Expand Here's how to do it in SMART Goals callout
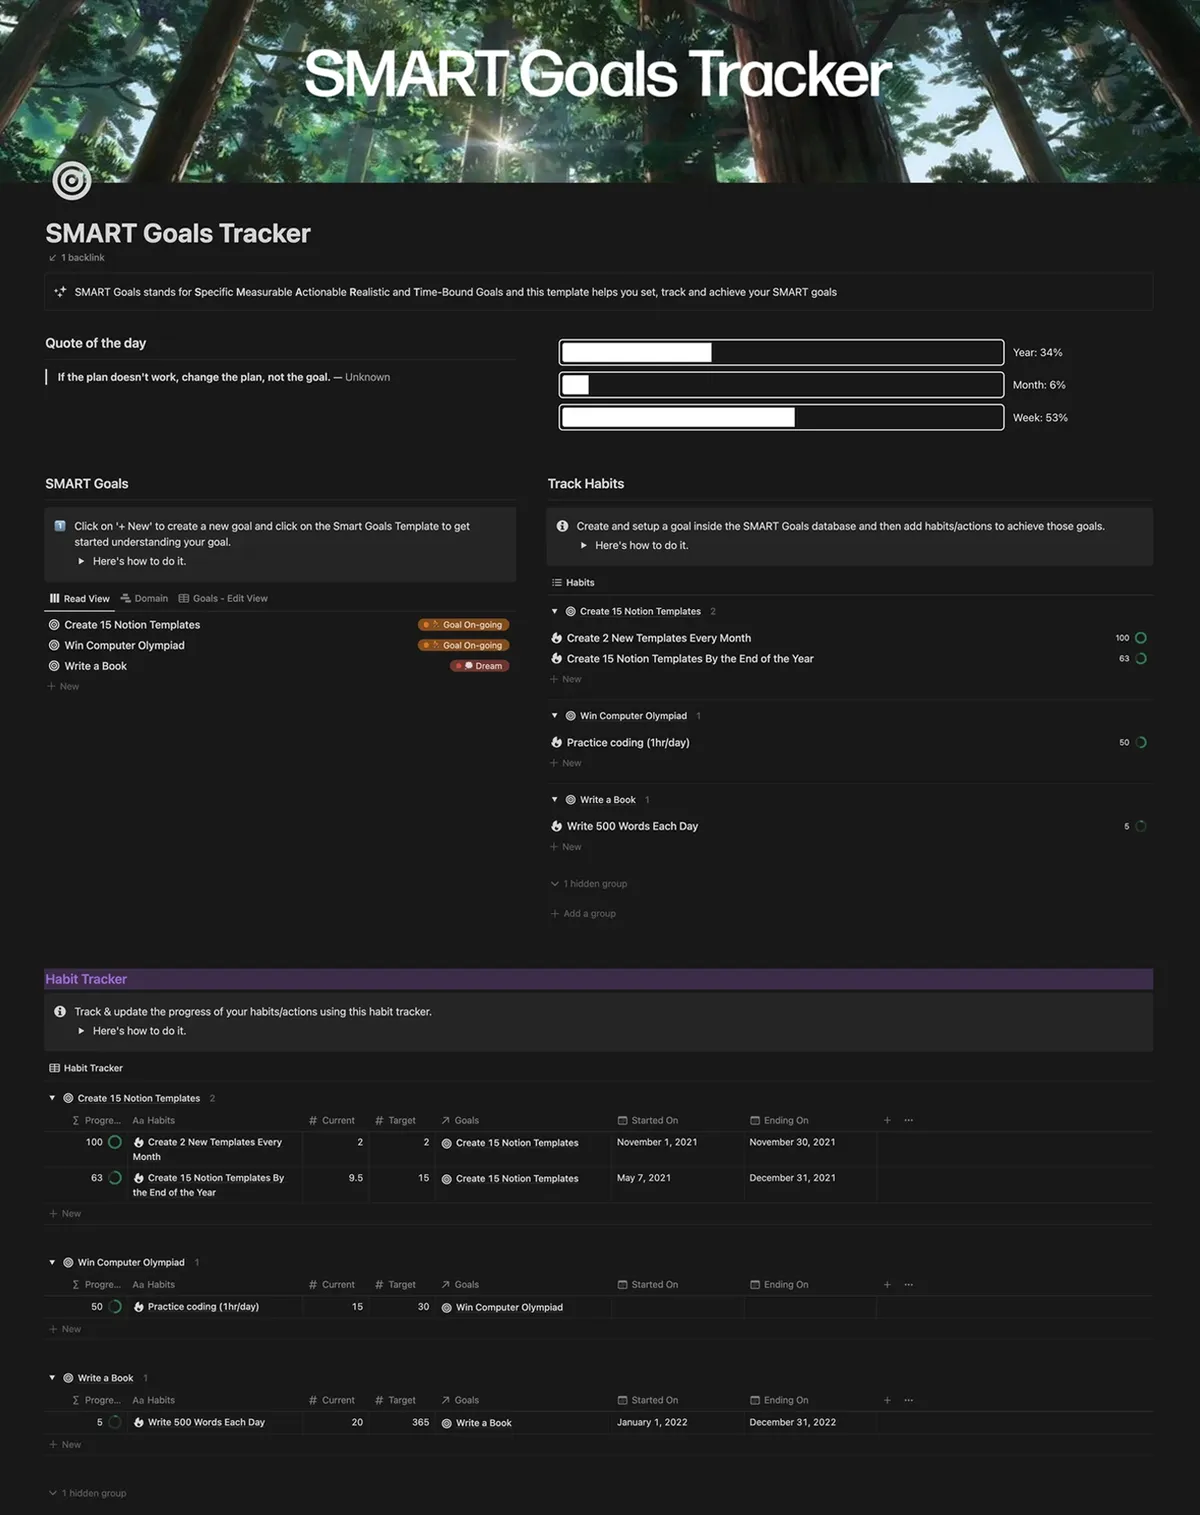 pos(82,561)
